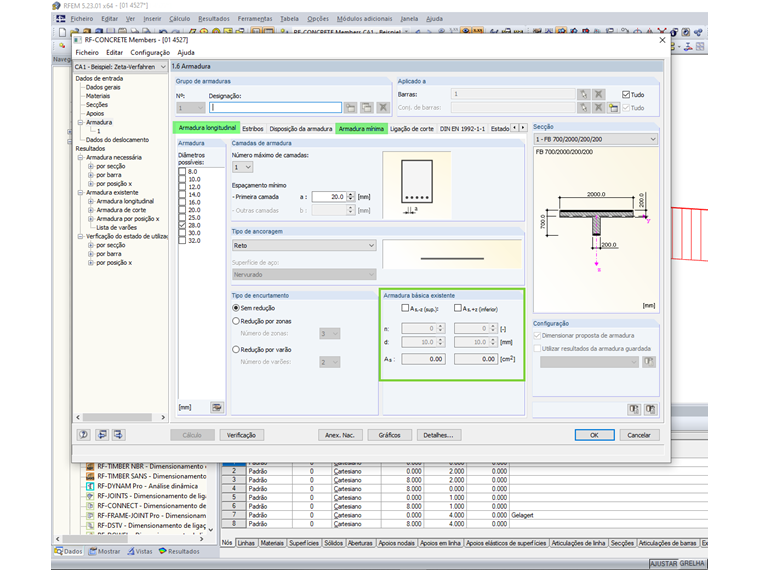Viewport: 760px width, 570px height.
Task: Click the first section info icon below Configuração
Action: 634,410
